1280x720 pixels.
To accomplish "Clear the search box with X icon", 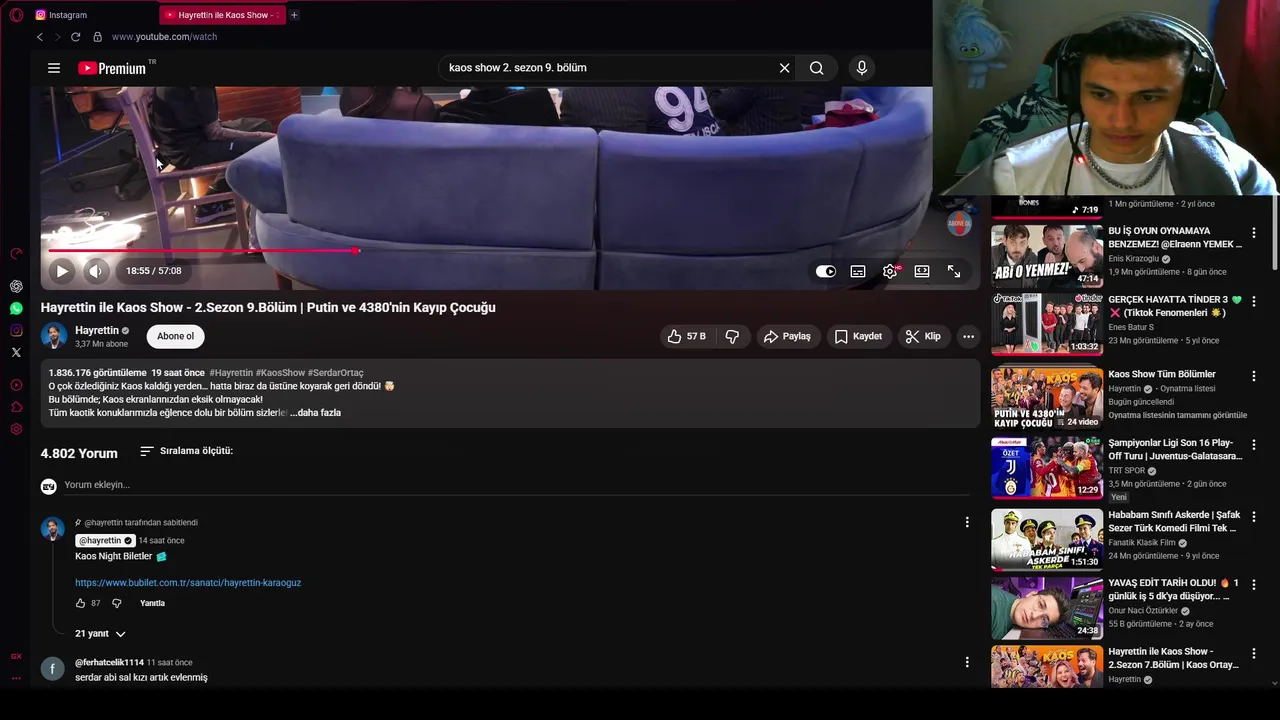I will coord(785,68).
